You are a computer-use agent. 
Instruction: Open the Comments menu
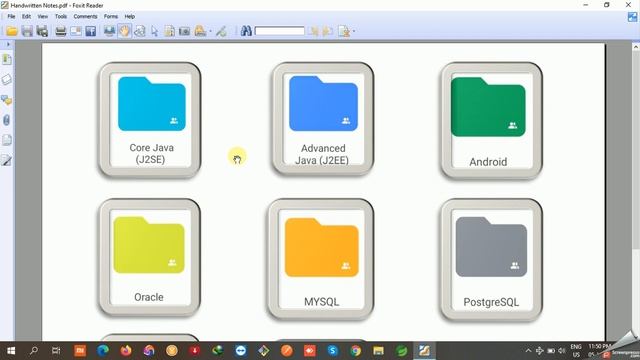tap(85, 16)
